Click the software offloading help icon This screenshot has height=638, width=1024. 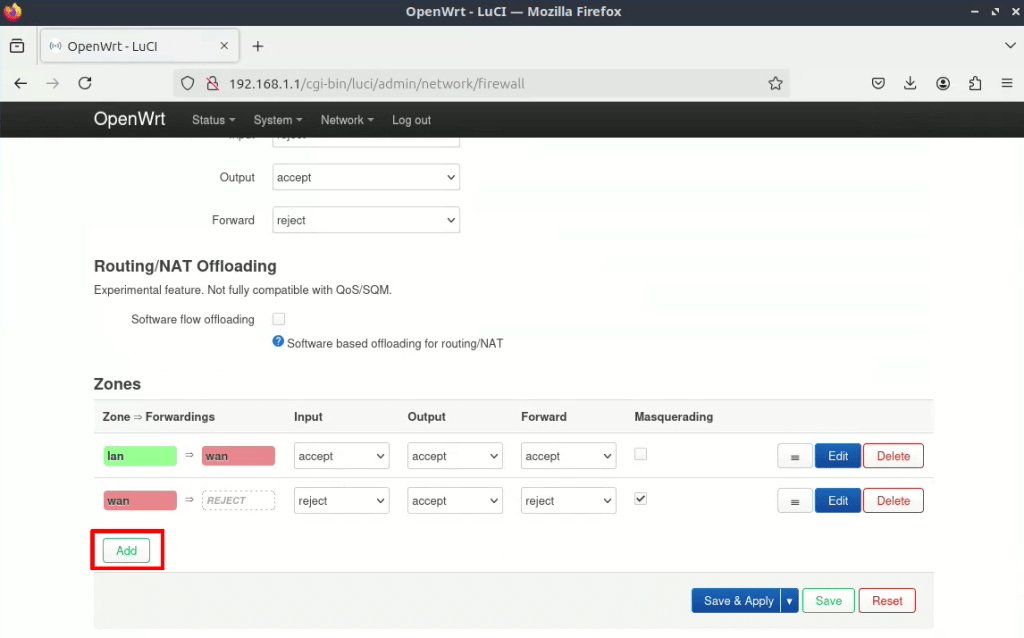pyautogui.click(x=278, y=342)
